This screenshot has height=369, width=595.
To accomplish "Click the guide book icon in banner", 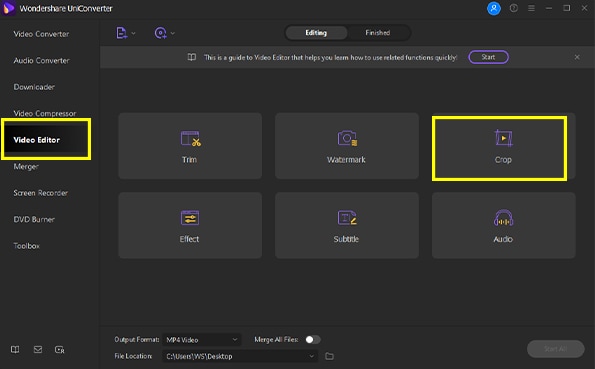I will click(x=192, y=57).
